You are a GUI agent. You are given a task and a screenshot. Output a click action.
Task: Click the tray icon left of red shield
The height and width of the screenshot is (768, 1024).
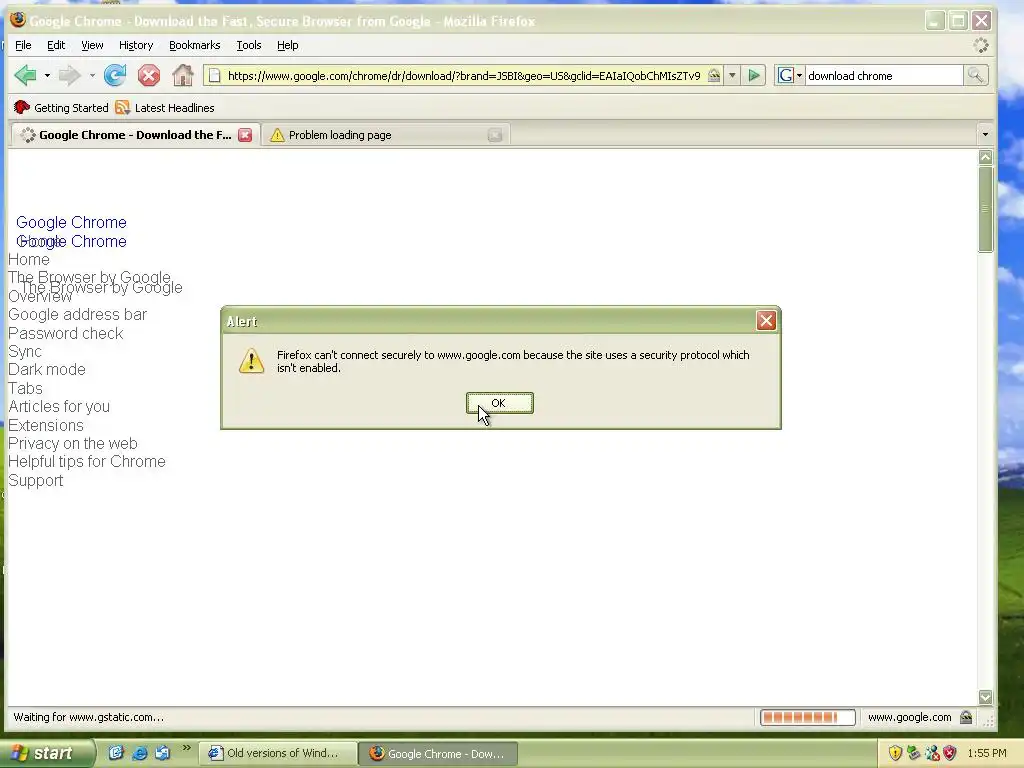(931, 753)
